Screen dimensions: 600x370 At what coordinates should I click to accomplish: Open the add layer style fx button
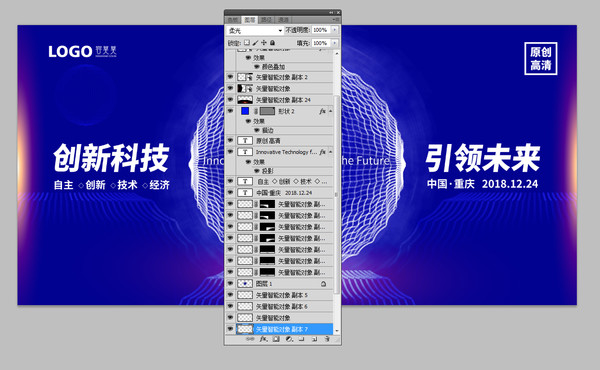(x=263, y=339)
